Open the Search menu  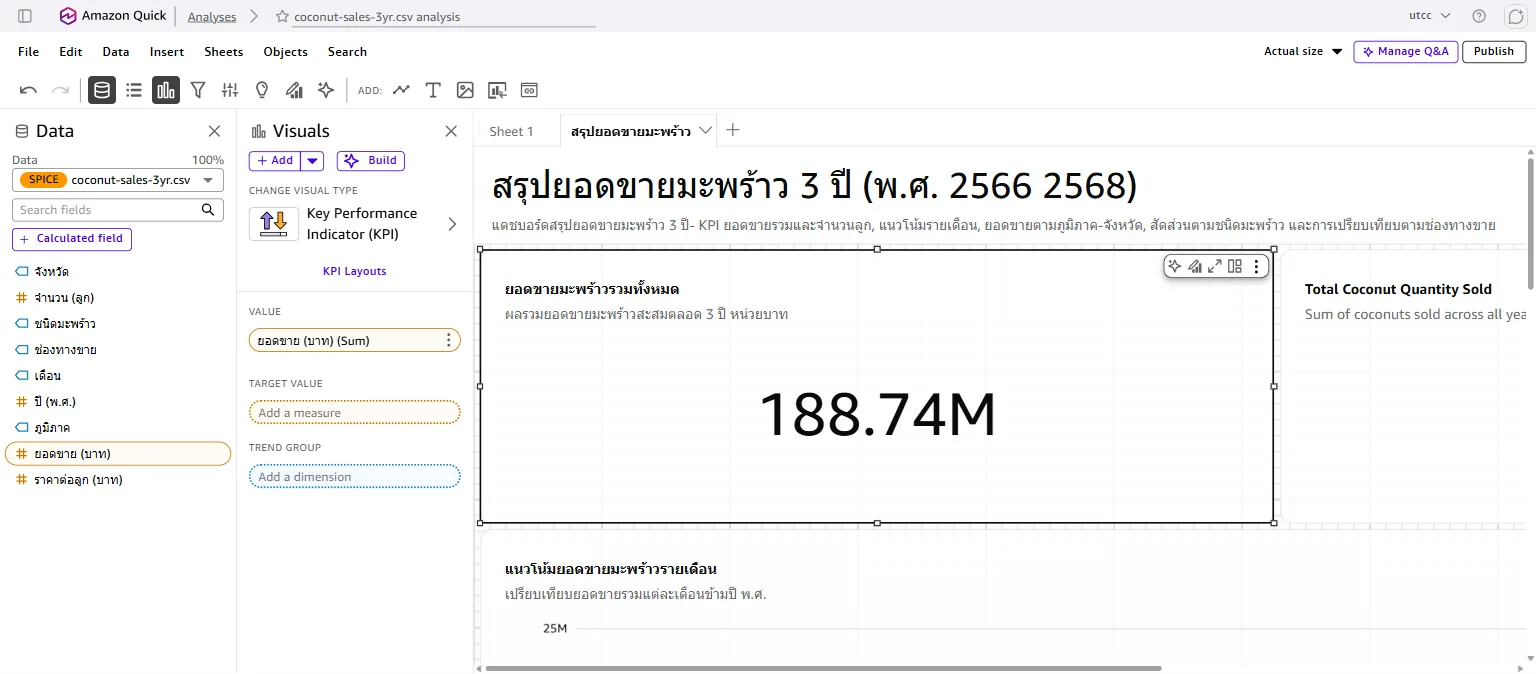[347, 52]
